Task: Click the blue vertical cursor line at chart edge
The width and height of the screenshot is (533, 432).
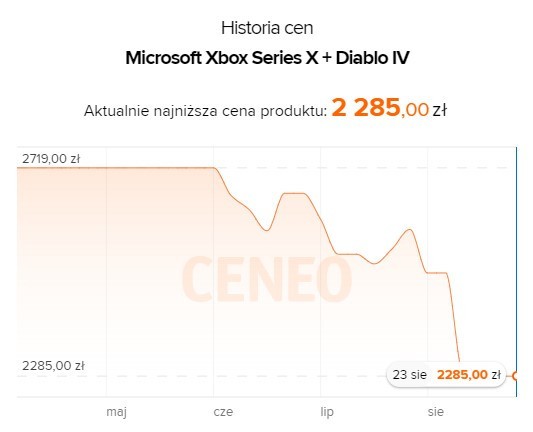Action: click(516, 272)
